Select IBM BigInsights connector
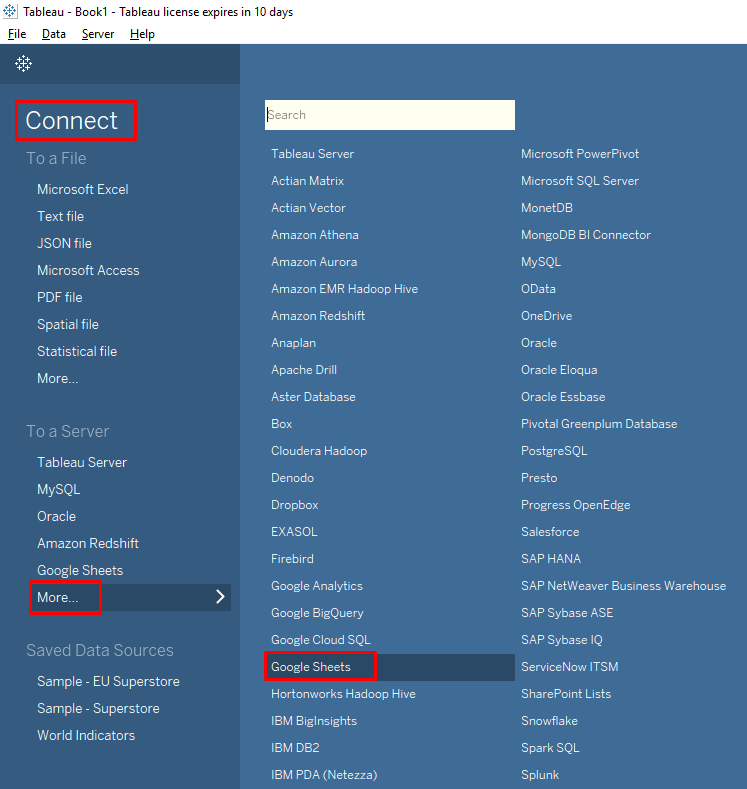 pos(314,721)
